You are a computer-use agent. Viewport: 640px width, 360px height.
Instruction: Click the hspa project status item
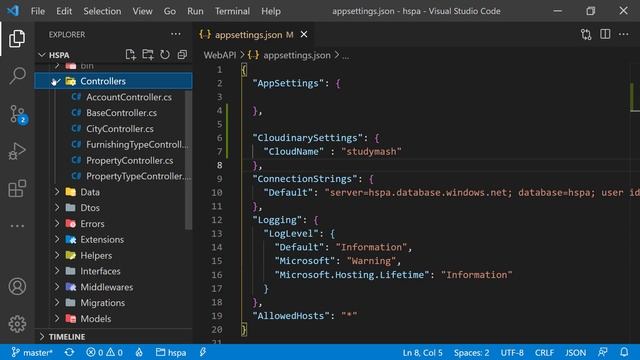click(x=171, y=352)
